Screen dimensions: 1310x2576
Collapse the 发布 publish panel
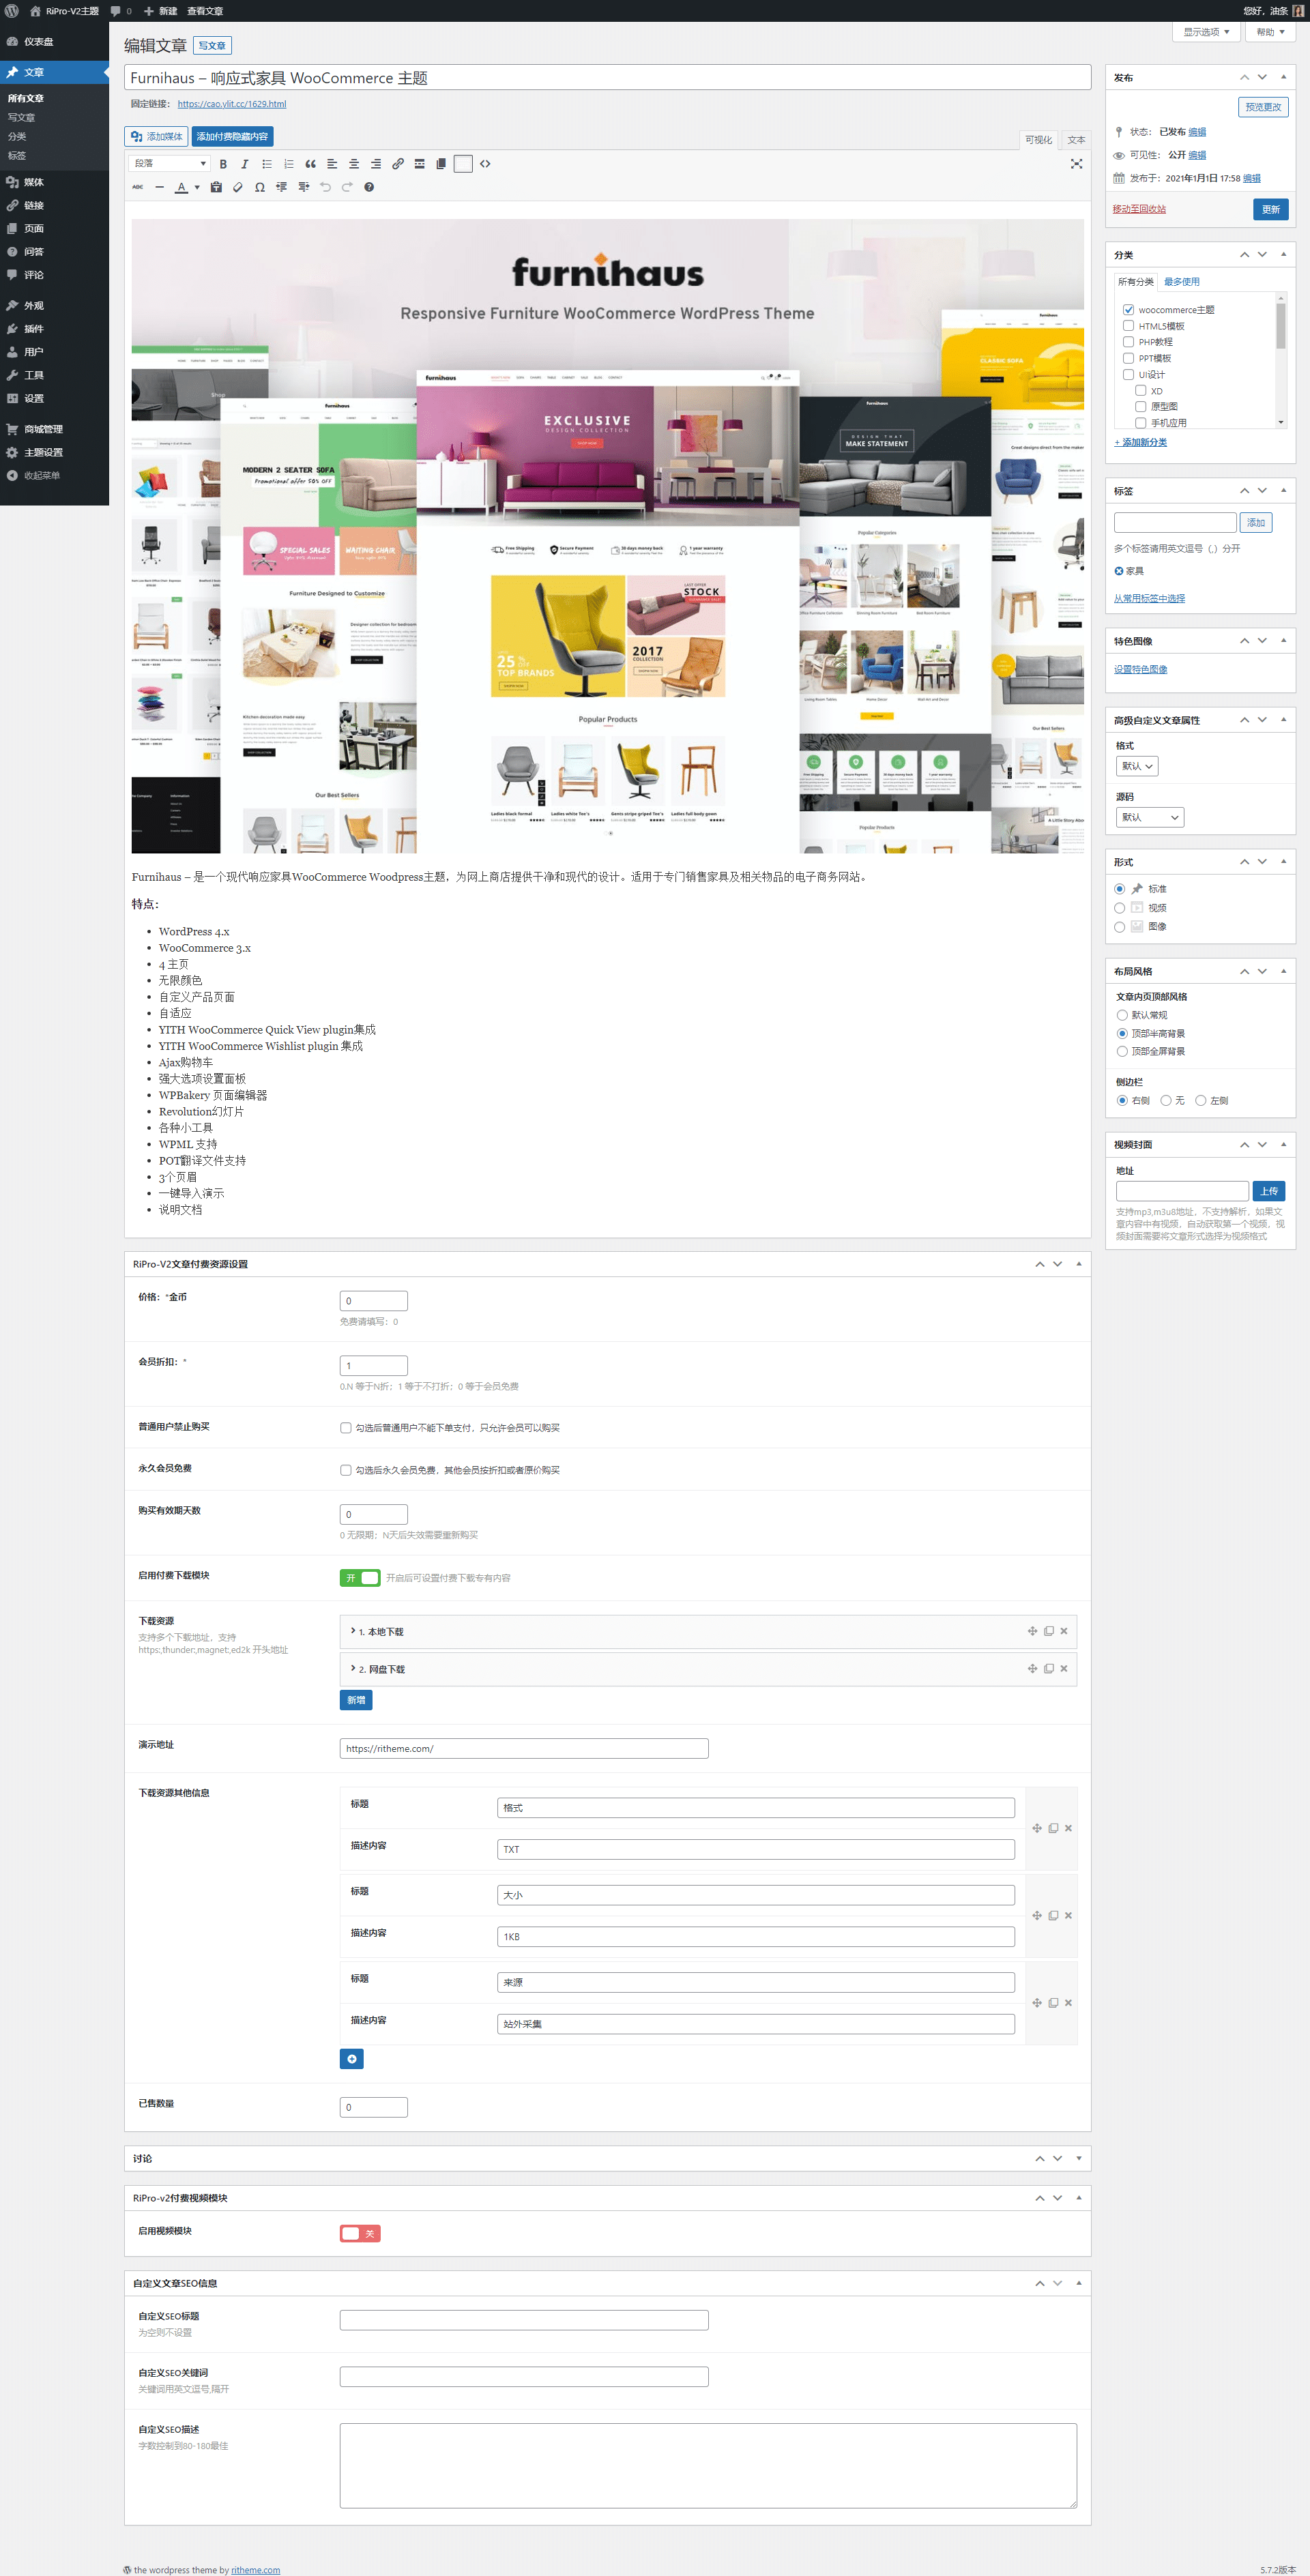click(1284, 77)
